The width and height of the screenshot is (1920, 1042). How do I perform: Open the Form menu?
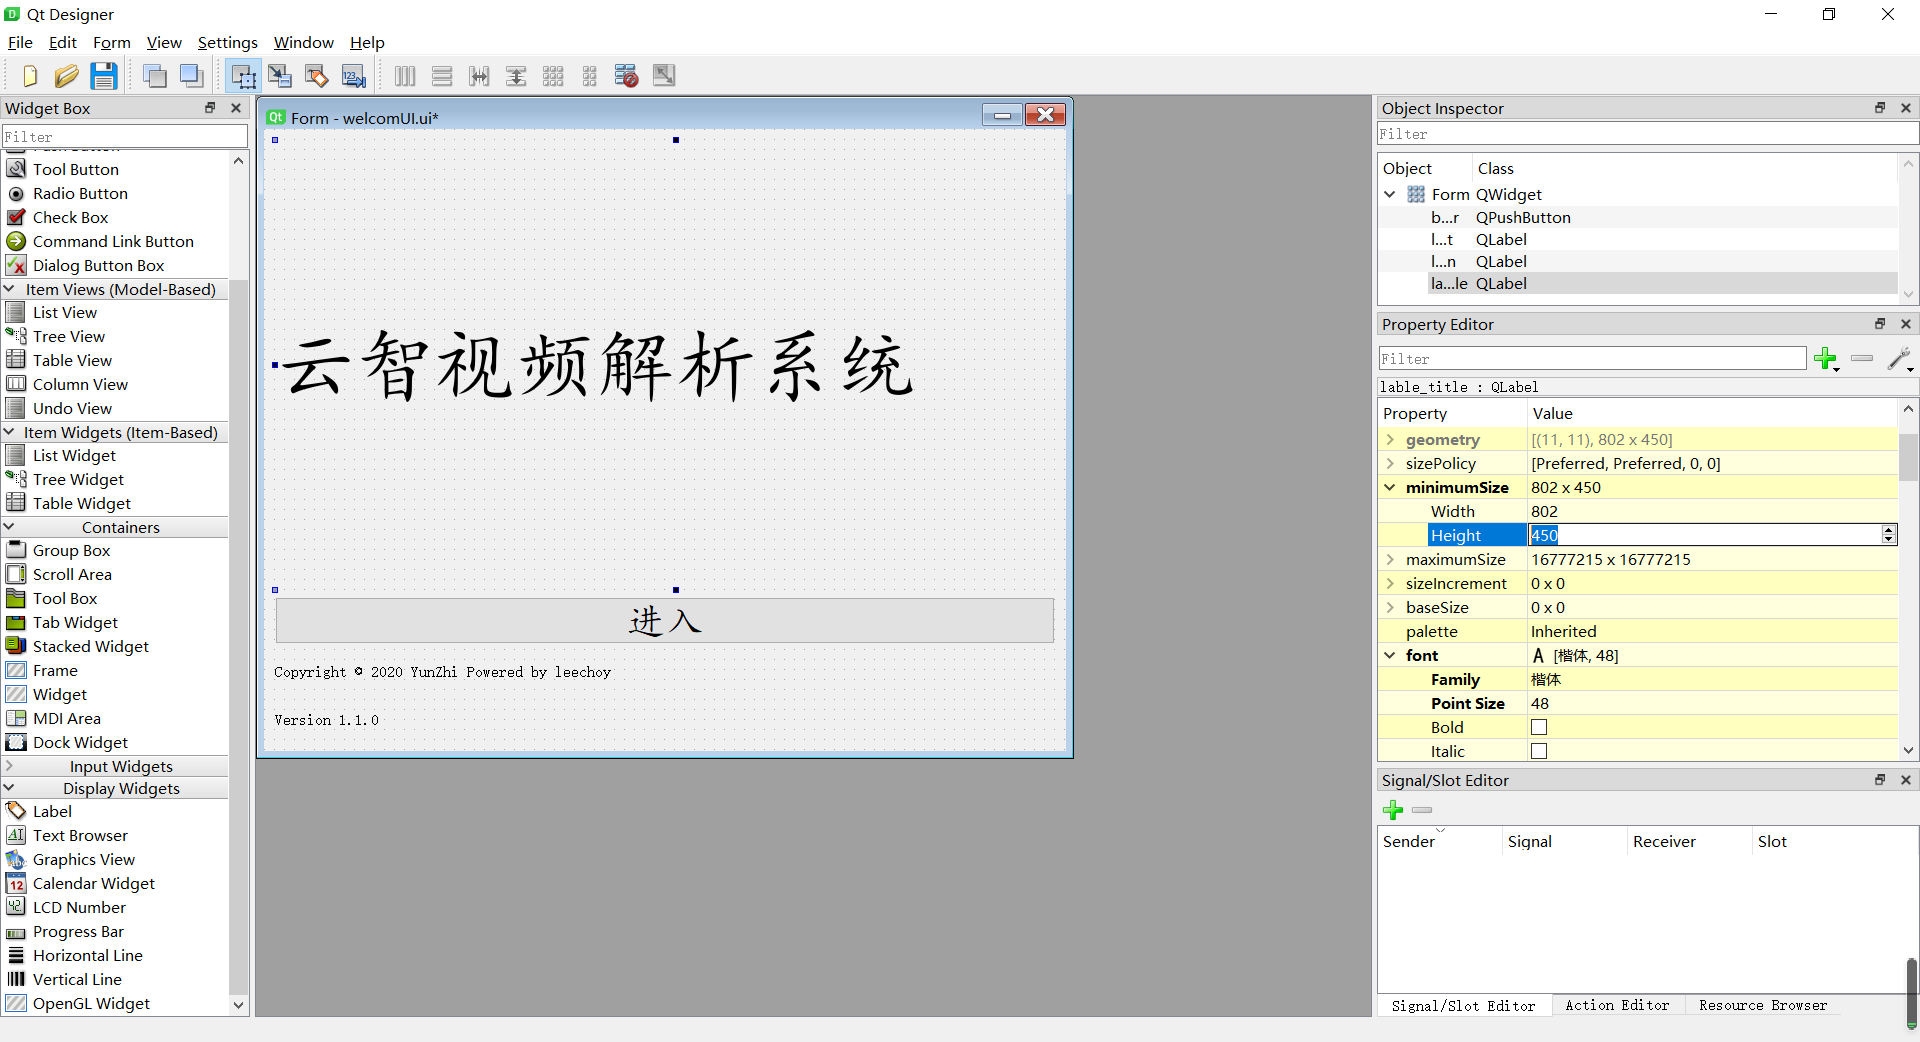pos(111,42)
